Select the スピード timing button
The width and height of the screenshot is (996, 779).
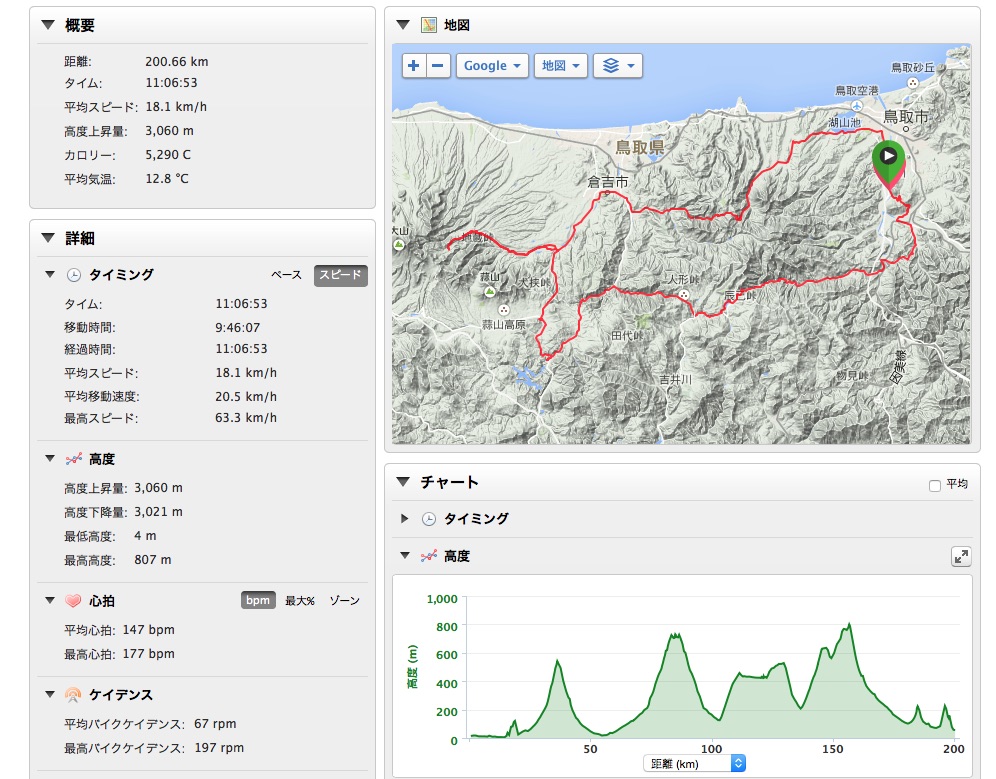341,275
